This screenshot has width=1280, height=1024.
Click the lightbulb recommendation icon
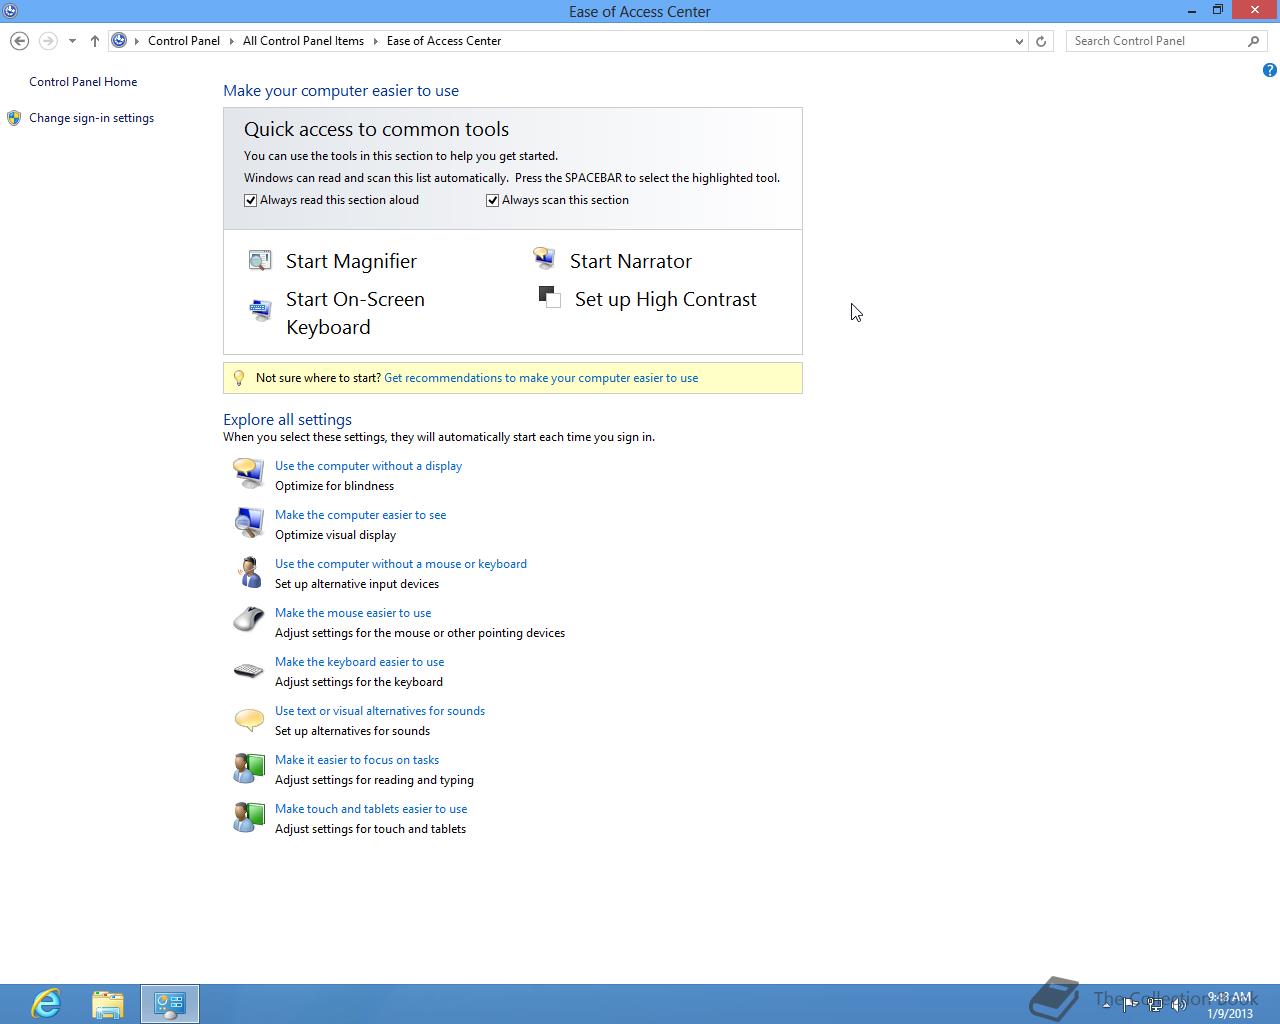coord(238,378)
